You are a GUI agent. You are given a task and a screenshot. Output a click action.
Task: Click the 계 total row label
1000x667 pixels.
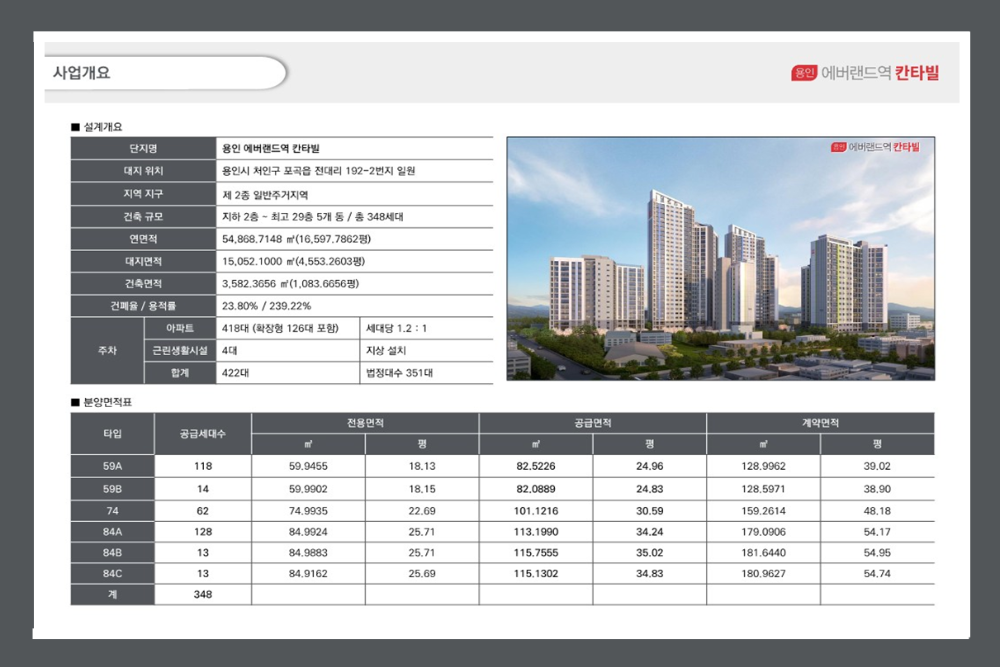click(112, 594)
